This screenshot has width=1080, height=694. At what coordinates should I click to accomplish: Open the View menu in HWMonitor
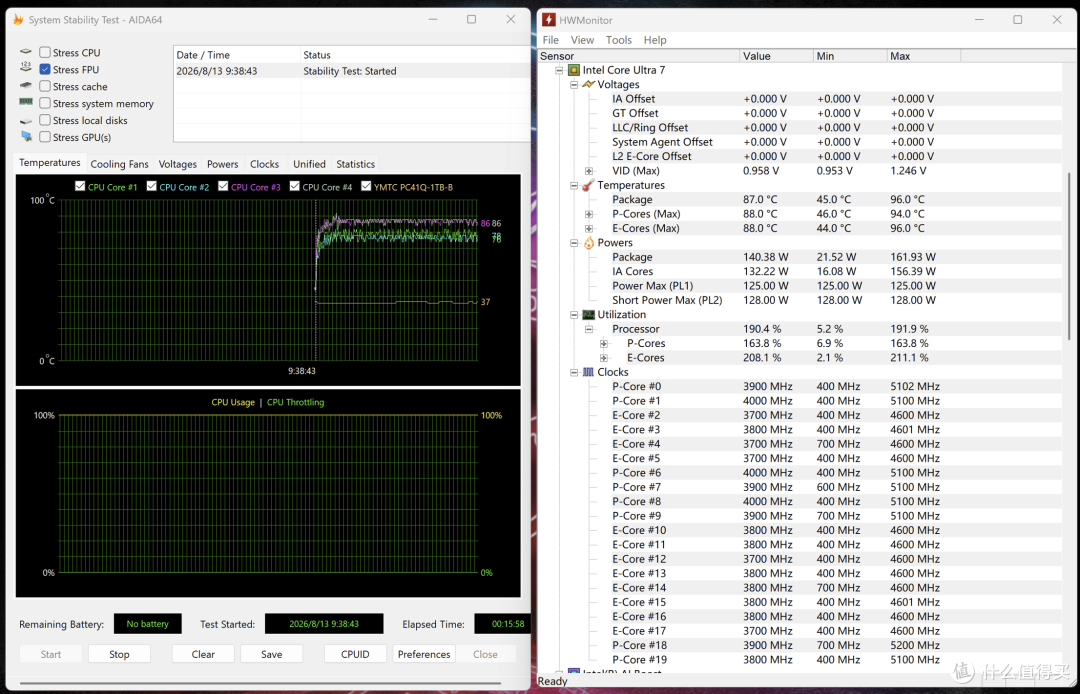(582, 40)
